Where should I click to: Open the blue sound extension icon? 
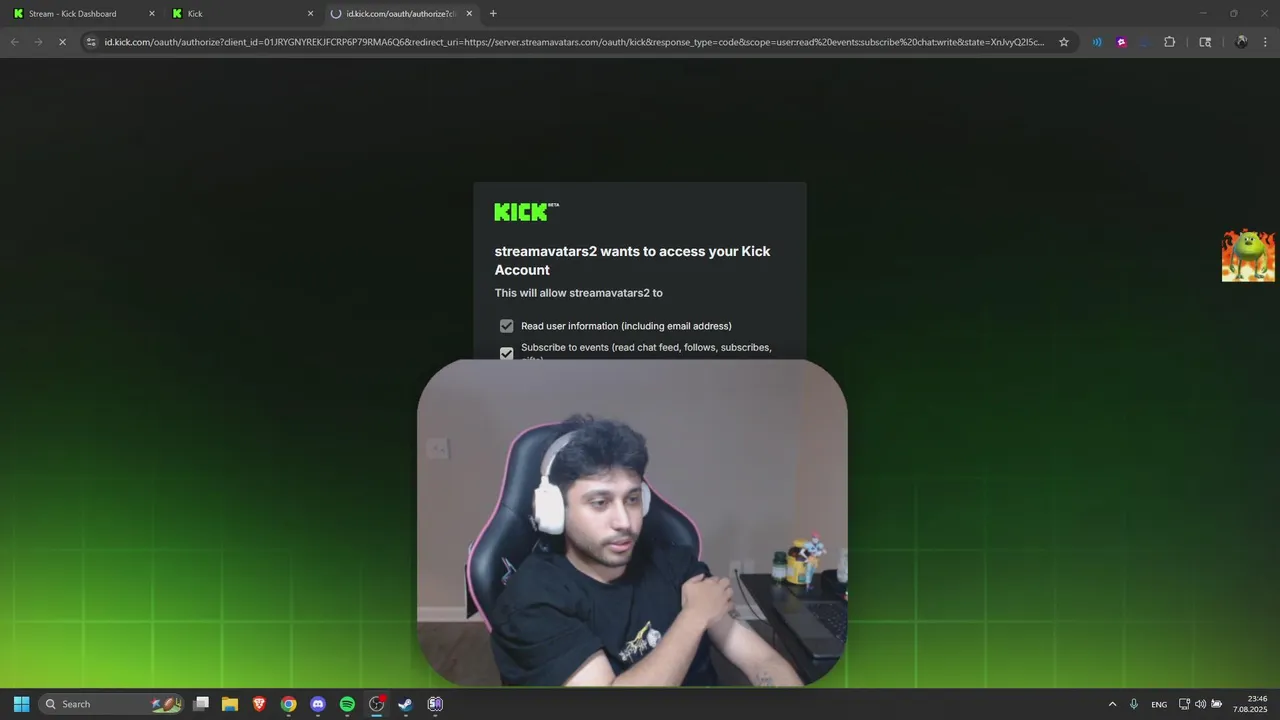[x=1097, y=42]
